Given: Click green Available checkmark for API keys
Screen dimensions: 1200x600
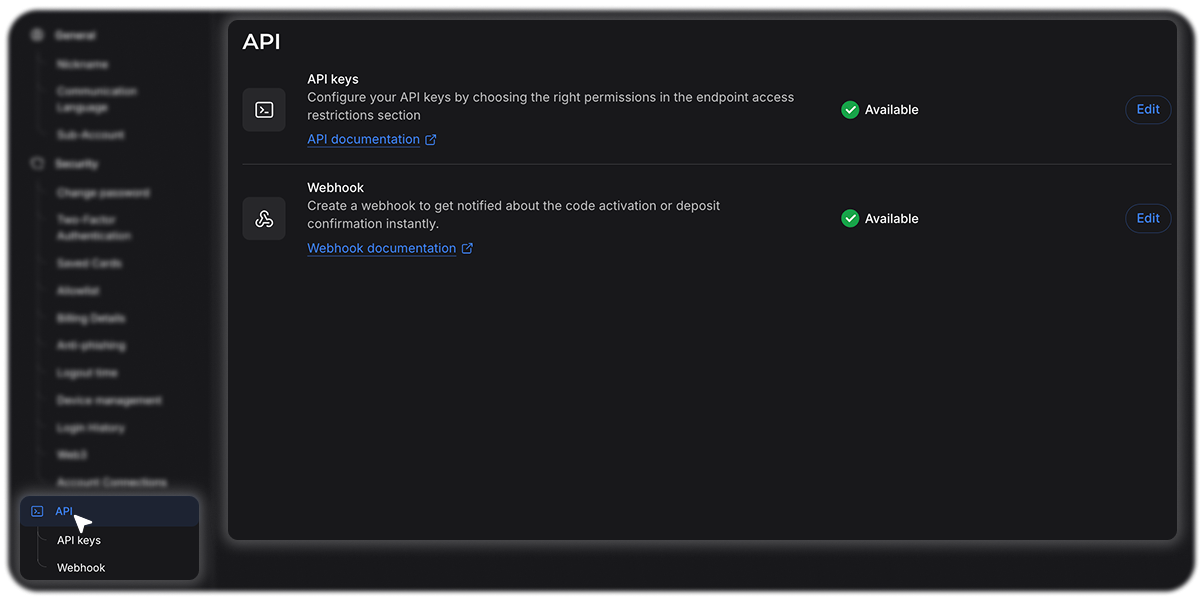Looking at the screenshot, I should 850,110.
